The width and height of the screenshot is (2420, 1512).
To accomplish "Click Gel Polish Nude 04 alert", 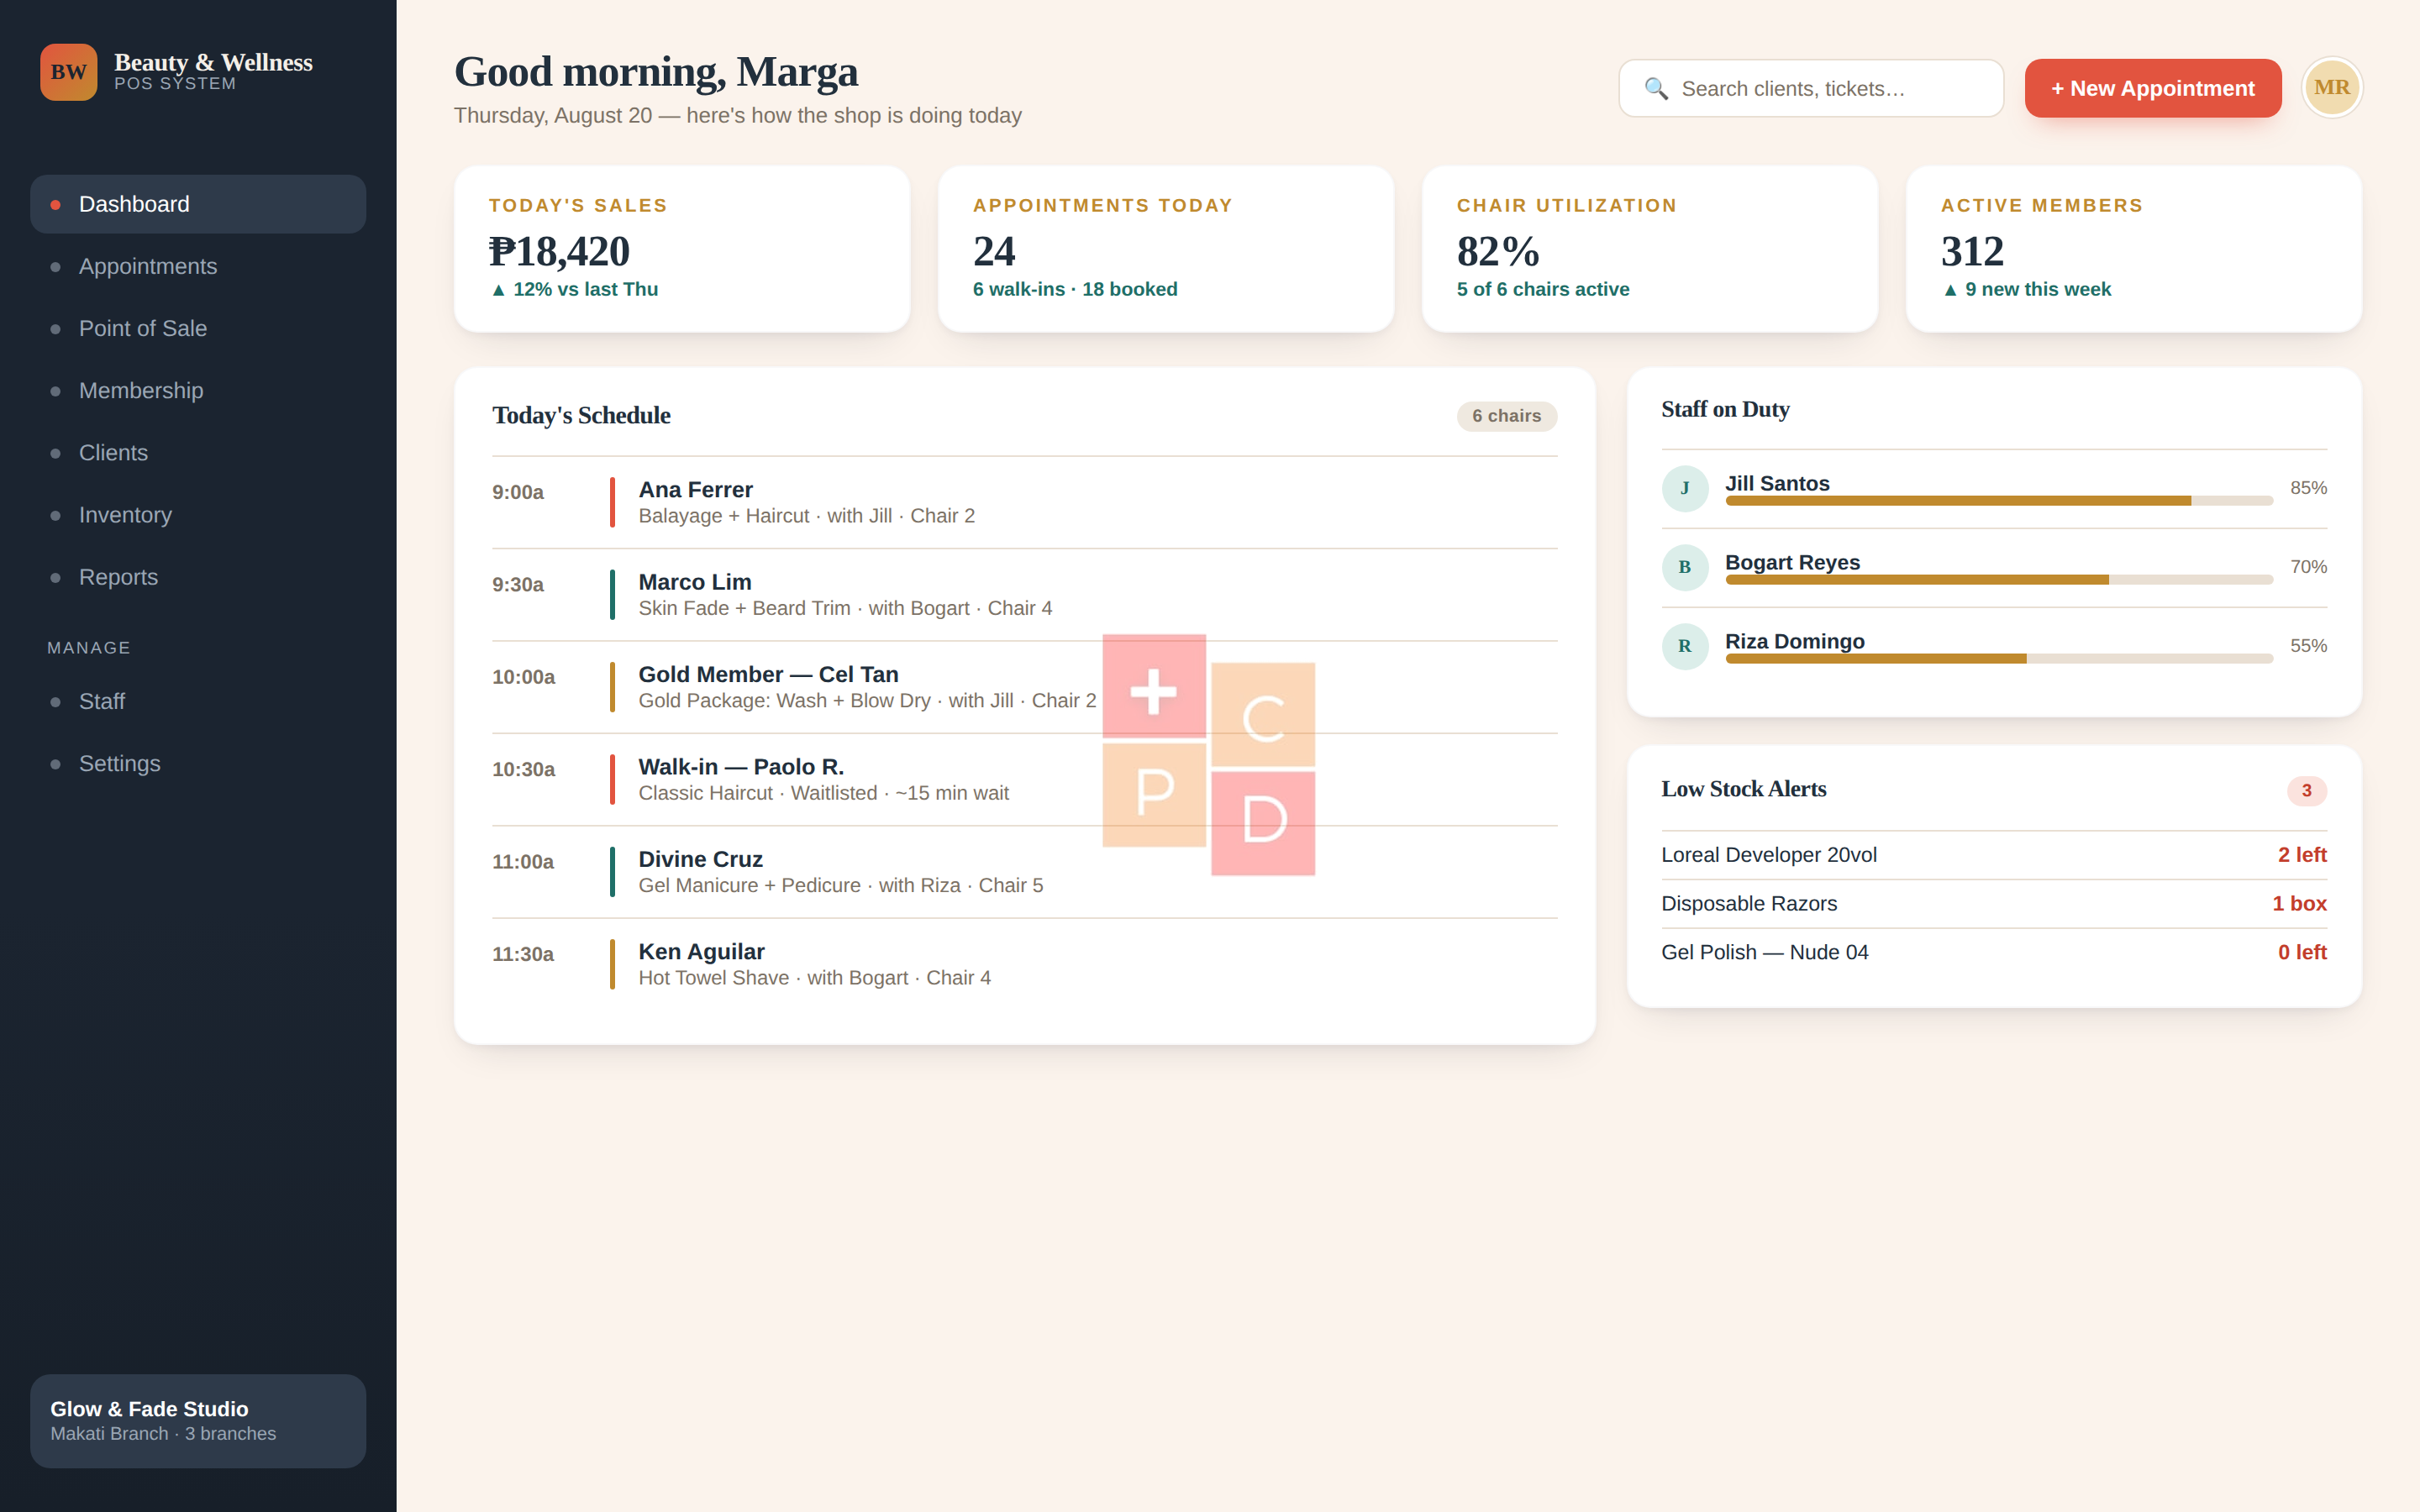I will pos(1994,953).
